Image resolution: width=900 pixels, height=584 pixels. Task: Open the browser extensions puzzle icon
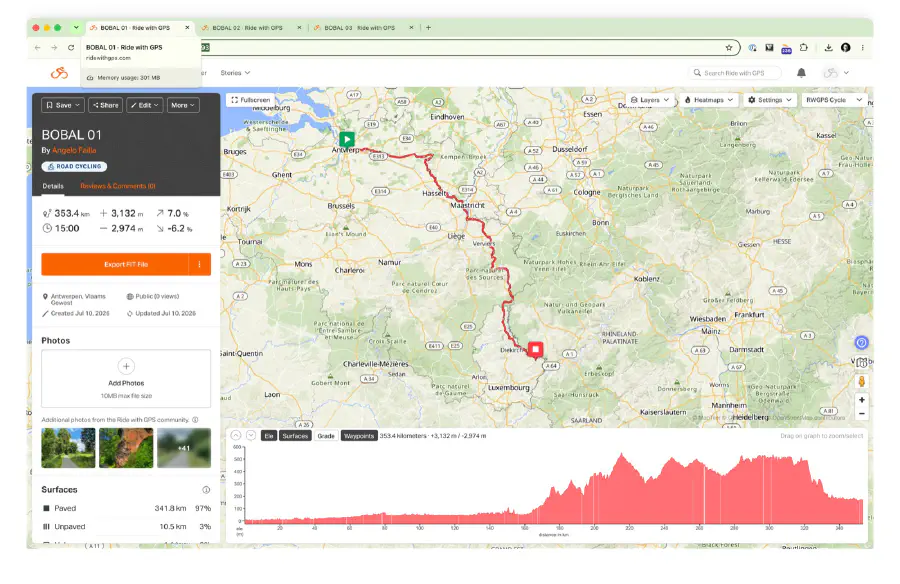(804, 48)
